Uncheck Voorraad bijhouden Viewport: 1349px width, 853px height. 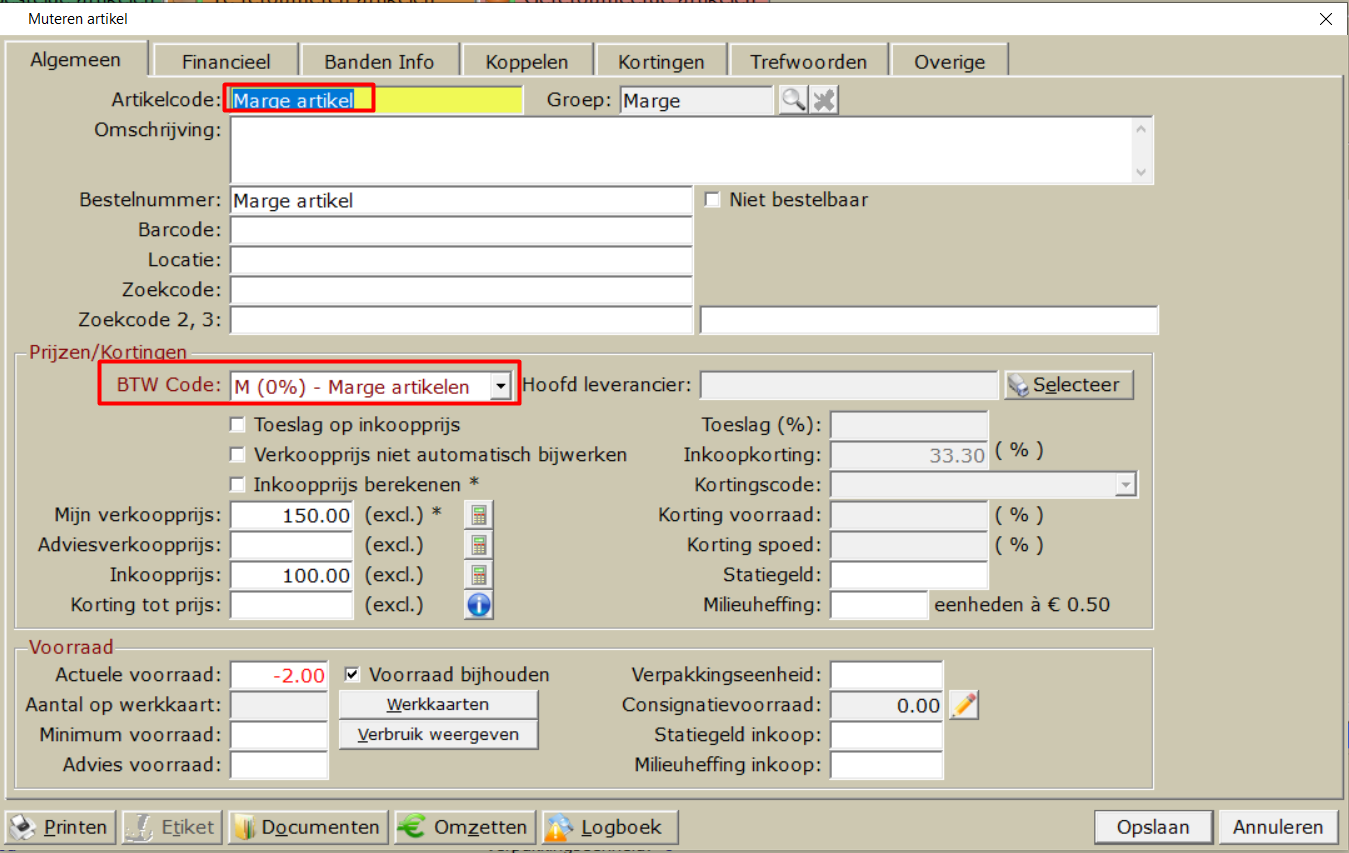[x=351, y=675]
